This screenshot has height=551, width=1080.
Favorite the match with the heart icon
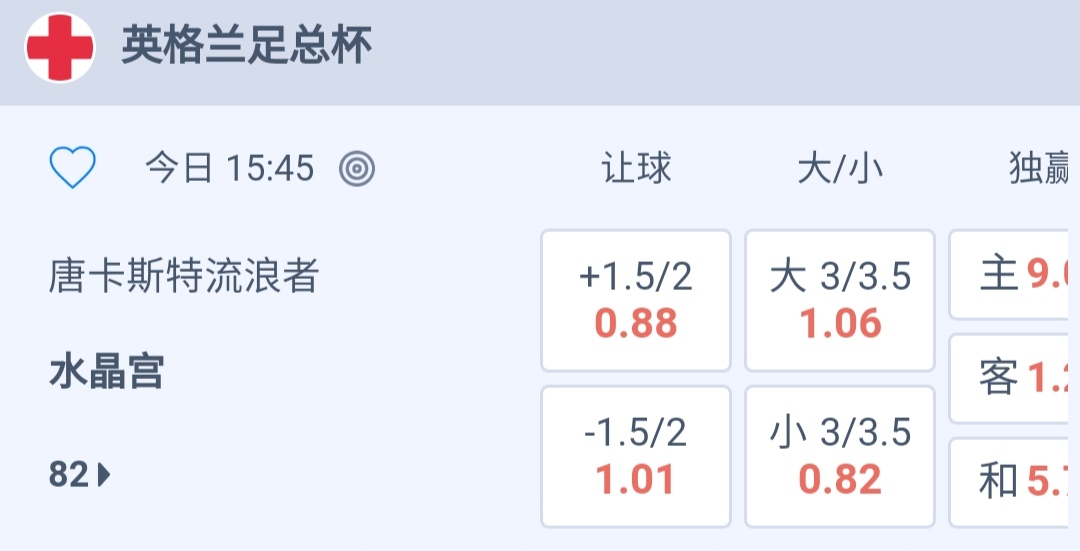[x=73, y=168]
